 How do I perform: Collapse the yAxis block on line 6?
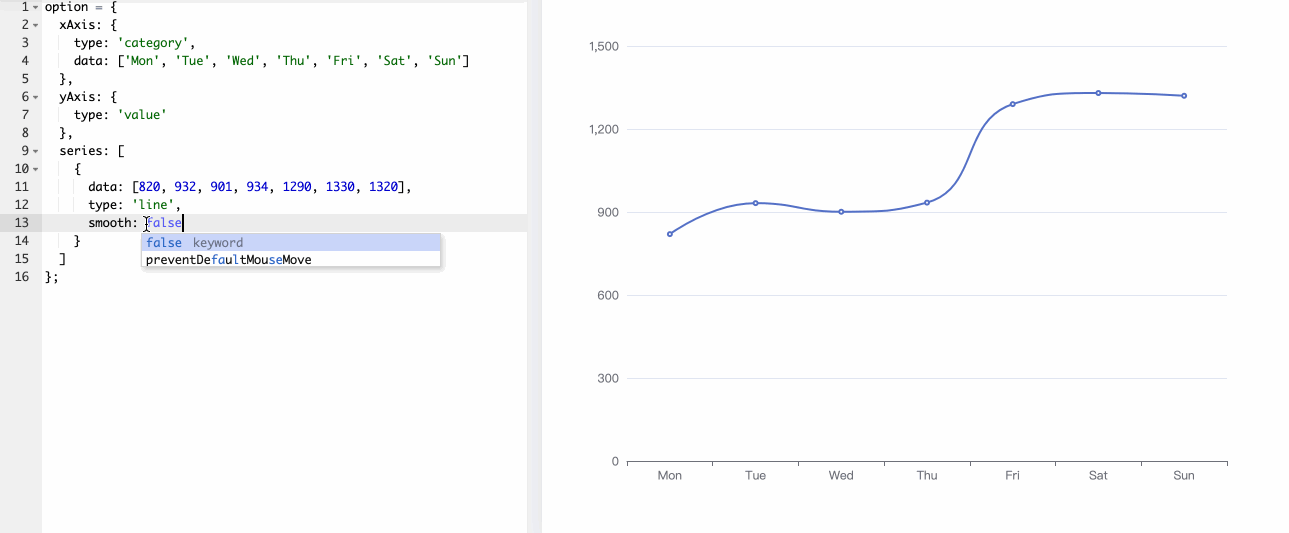[35, 97]
